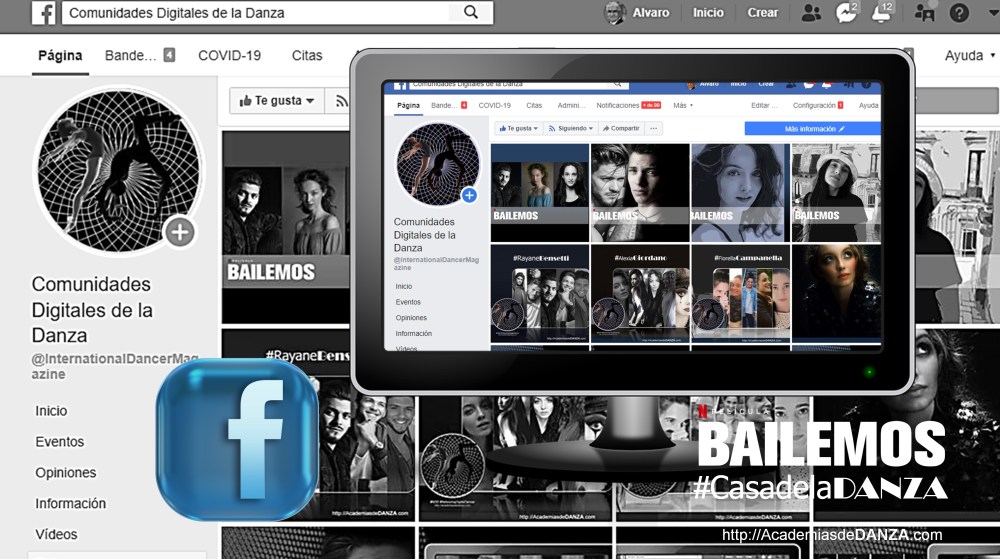This screenshot has width=1000, height=559.
Task: Expand the Ayuda dropdown on the background page
Action: pos(969,55)
